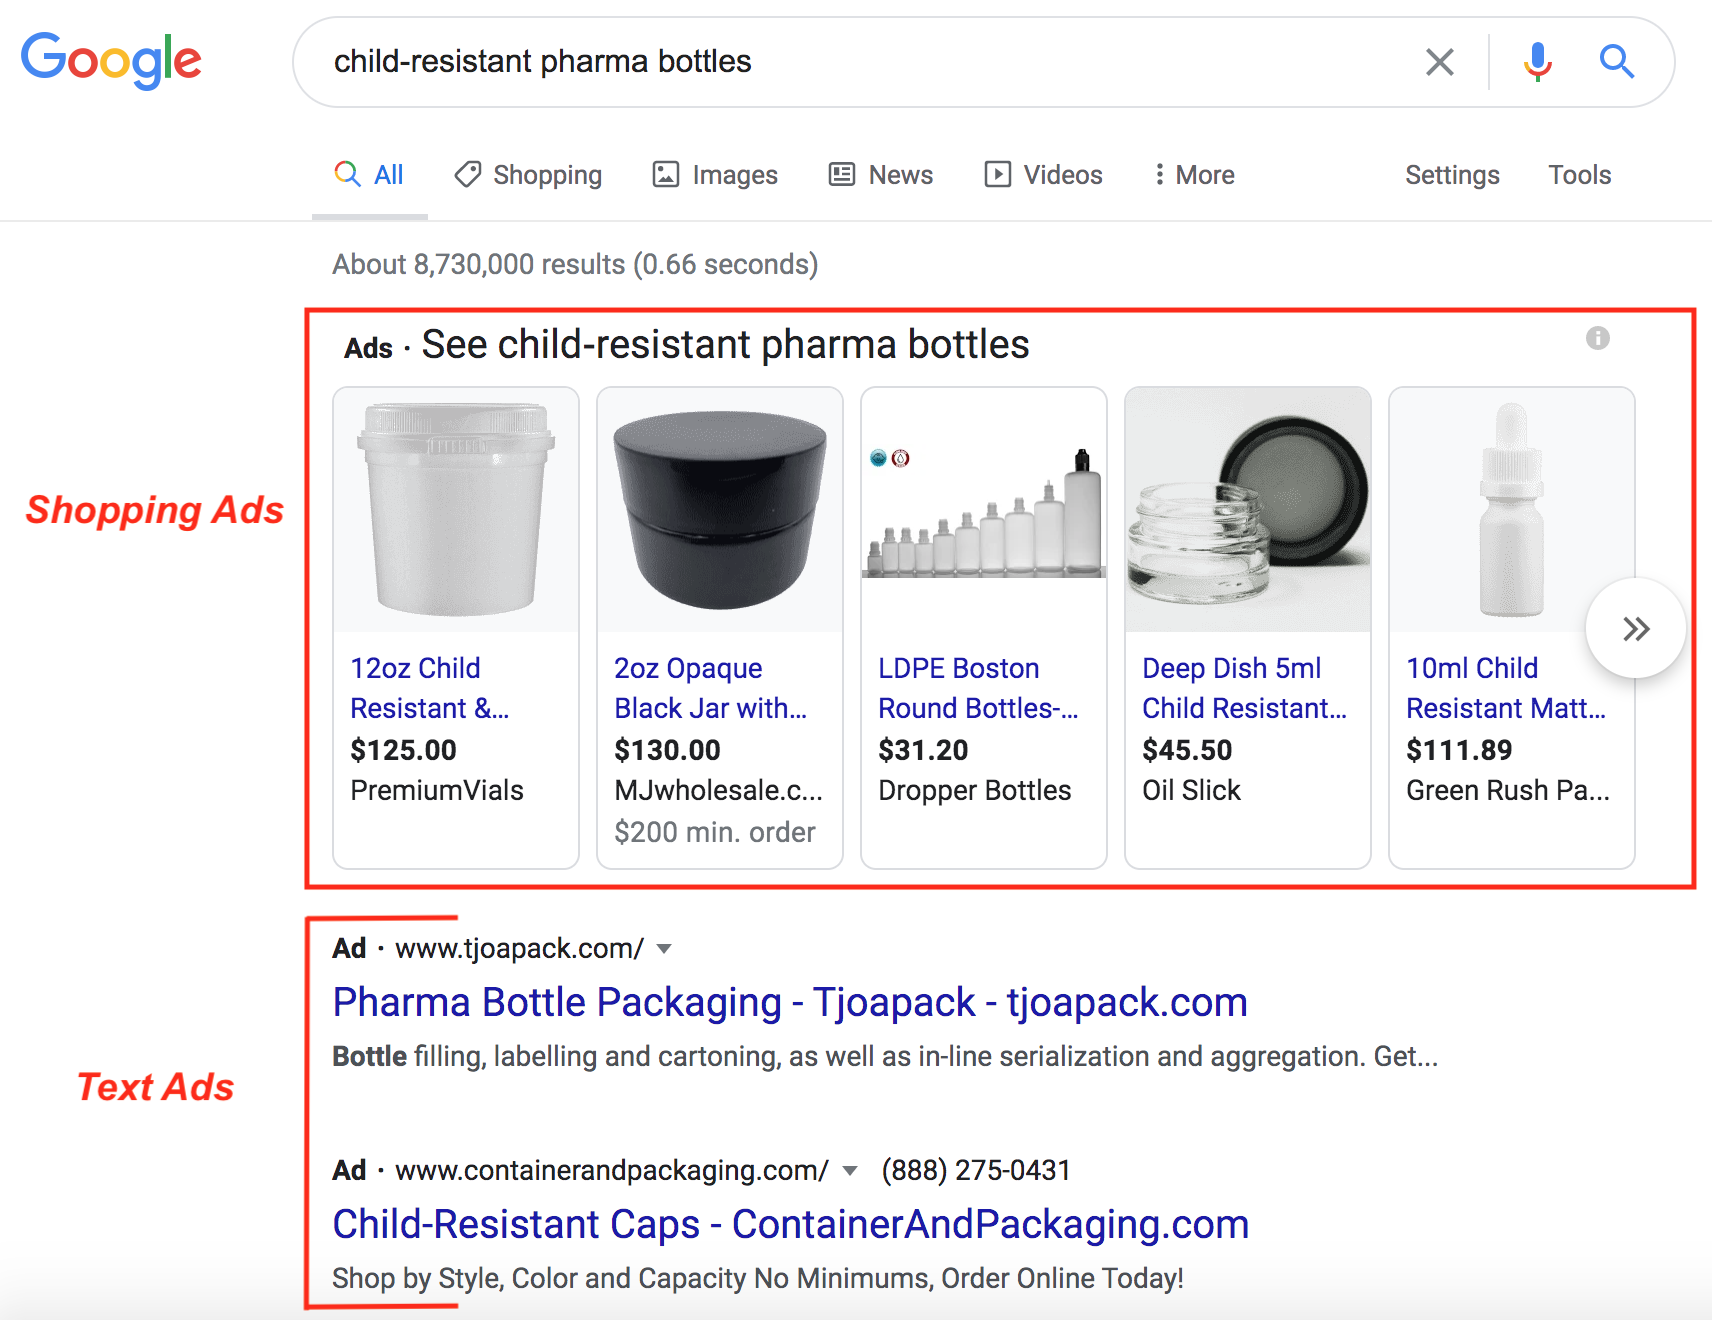
Task: Click the $31.20 price
Action: [x=923, y=750]
